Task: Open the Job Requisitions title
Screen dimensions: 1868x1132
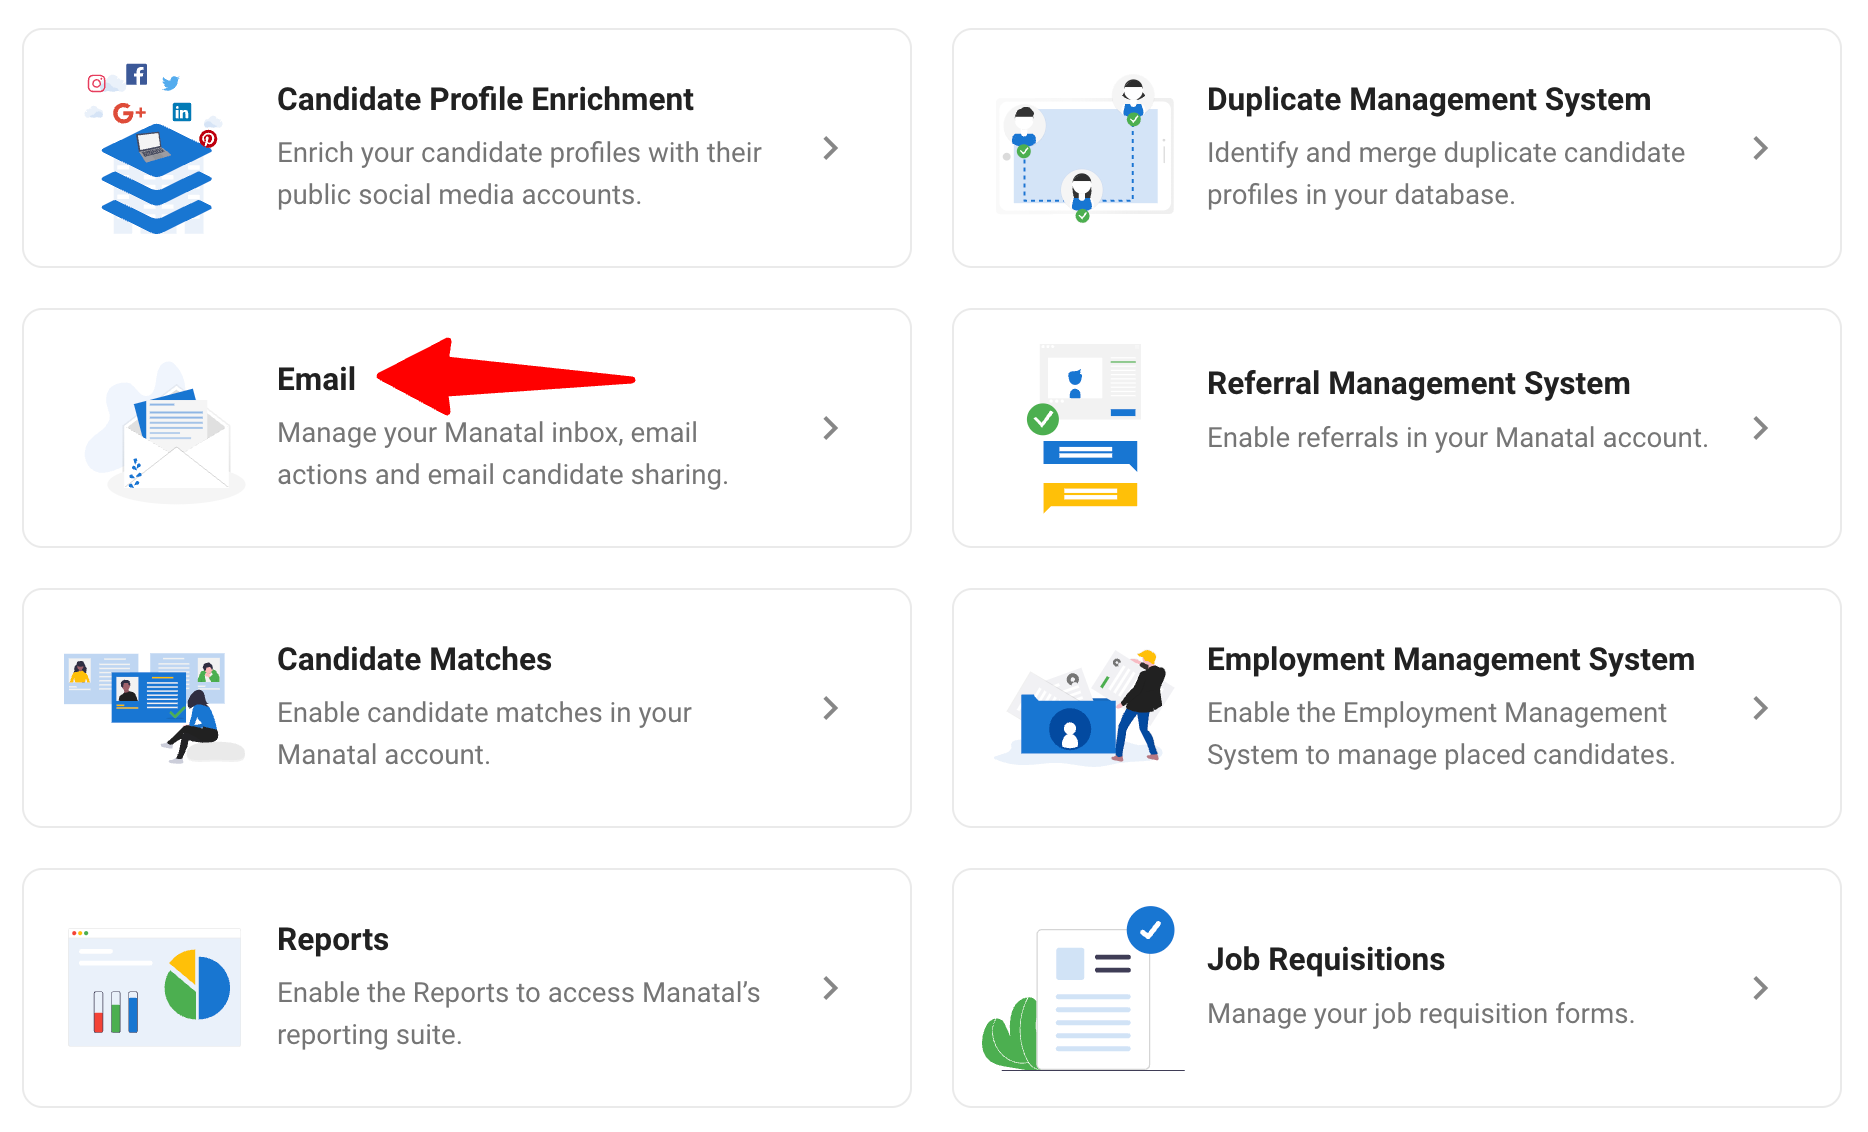Action: click(x=1325, y=959)
